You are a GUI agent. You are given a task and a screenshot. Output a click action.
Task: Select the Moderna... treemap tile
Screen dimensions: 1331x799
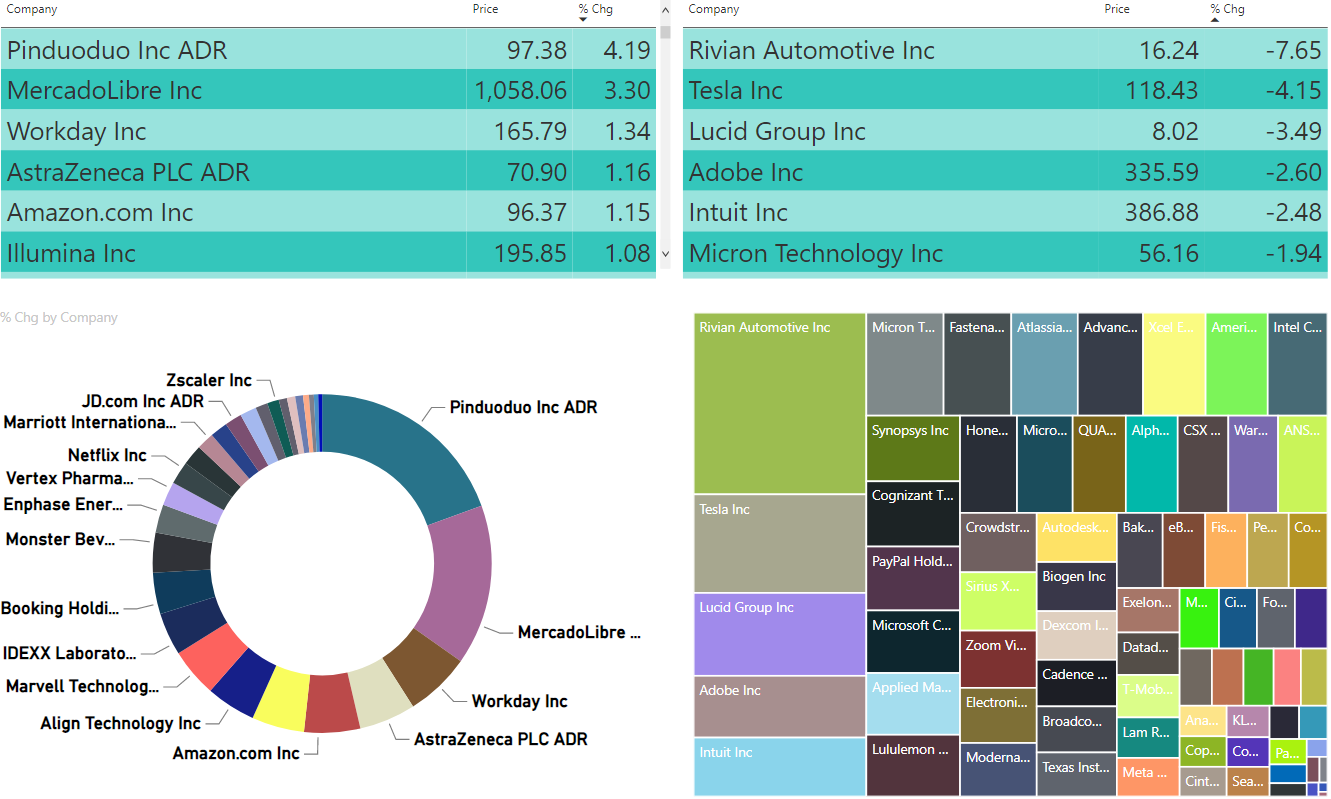[998, 770]
